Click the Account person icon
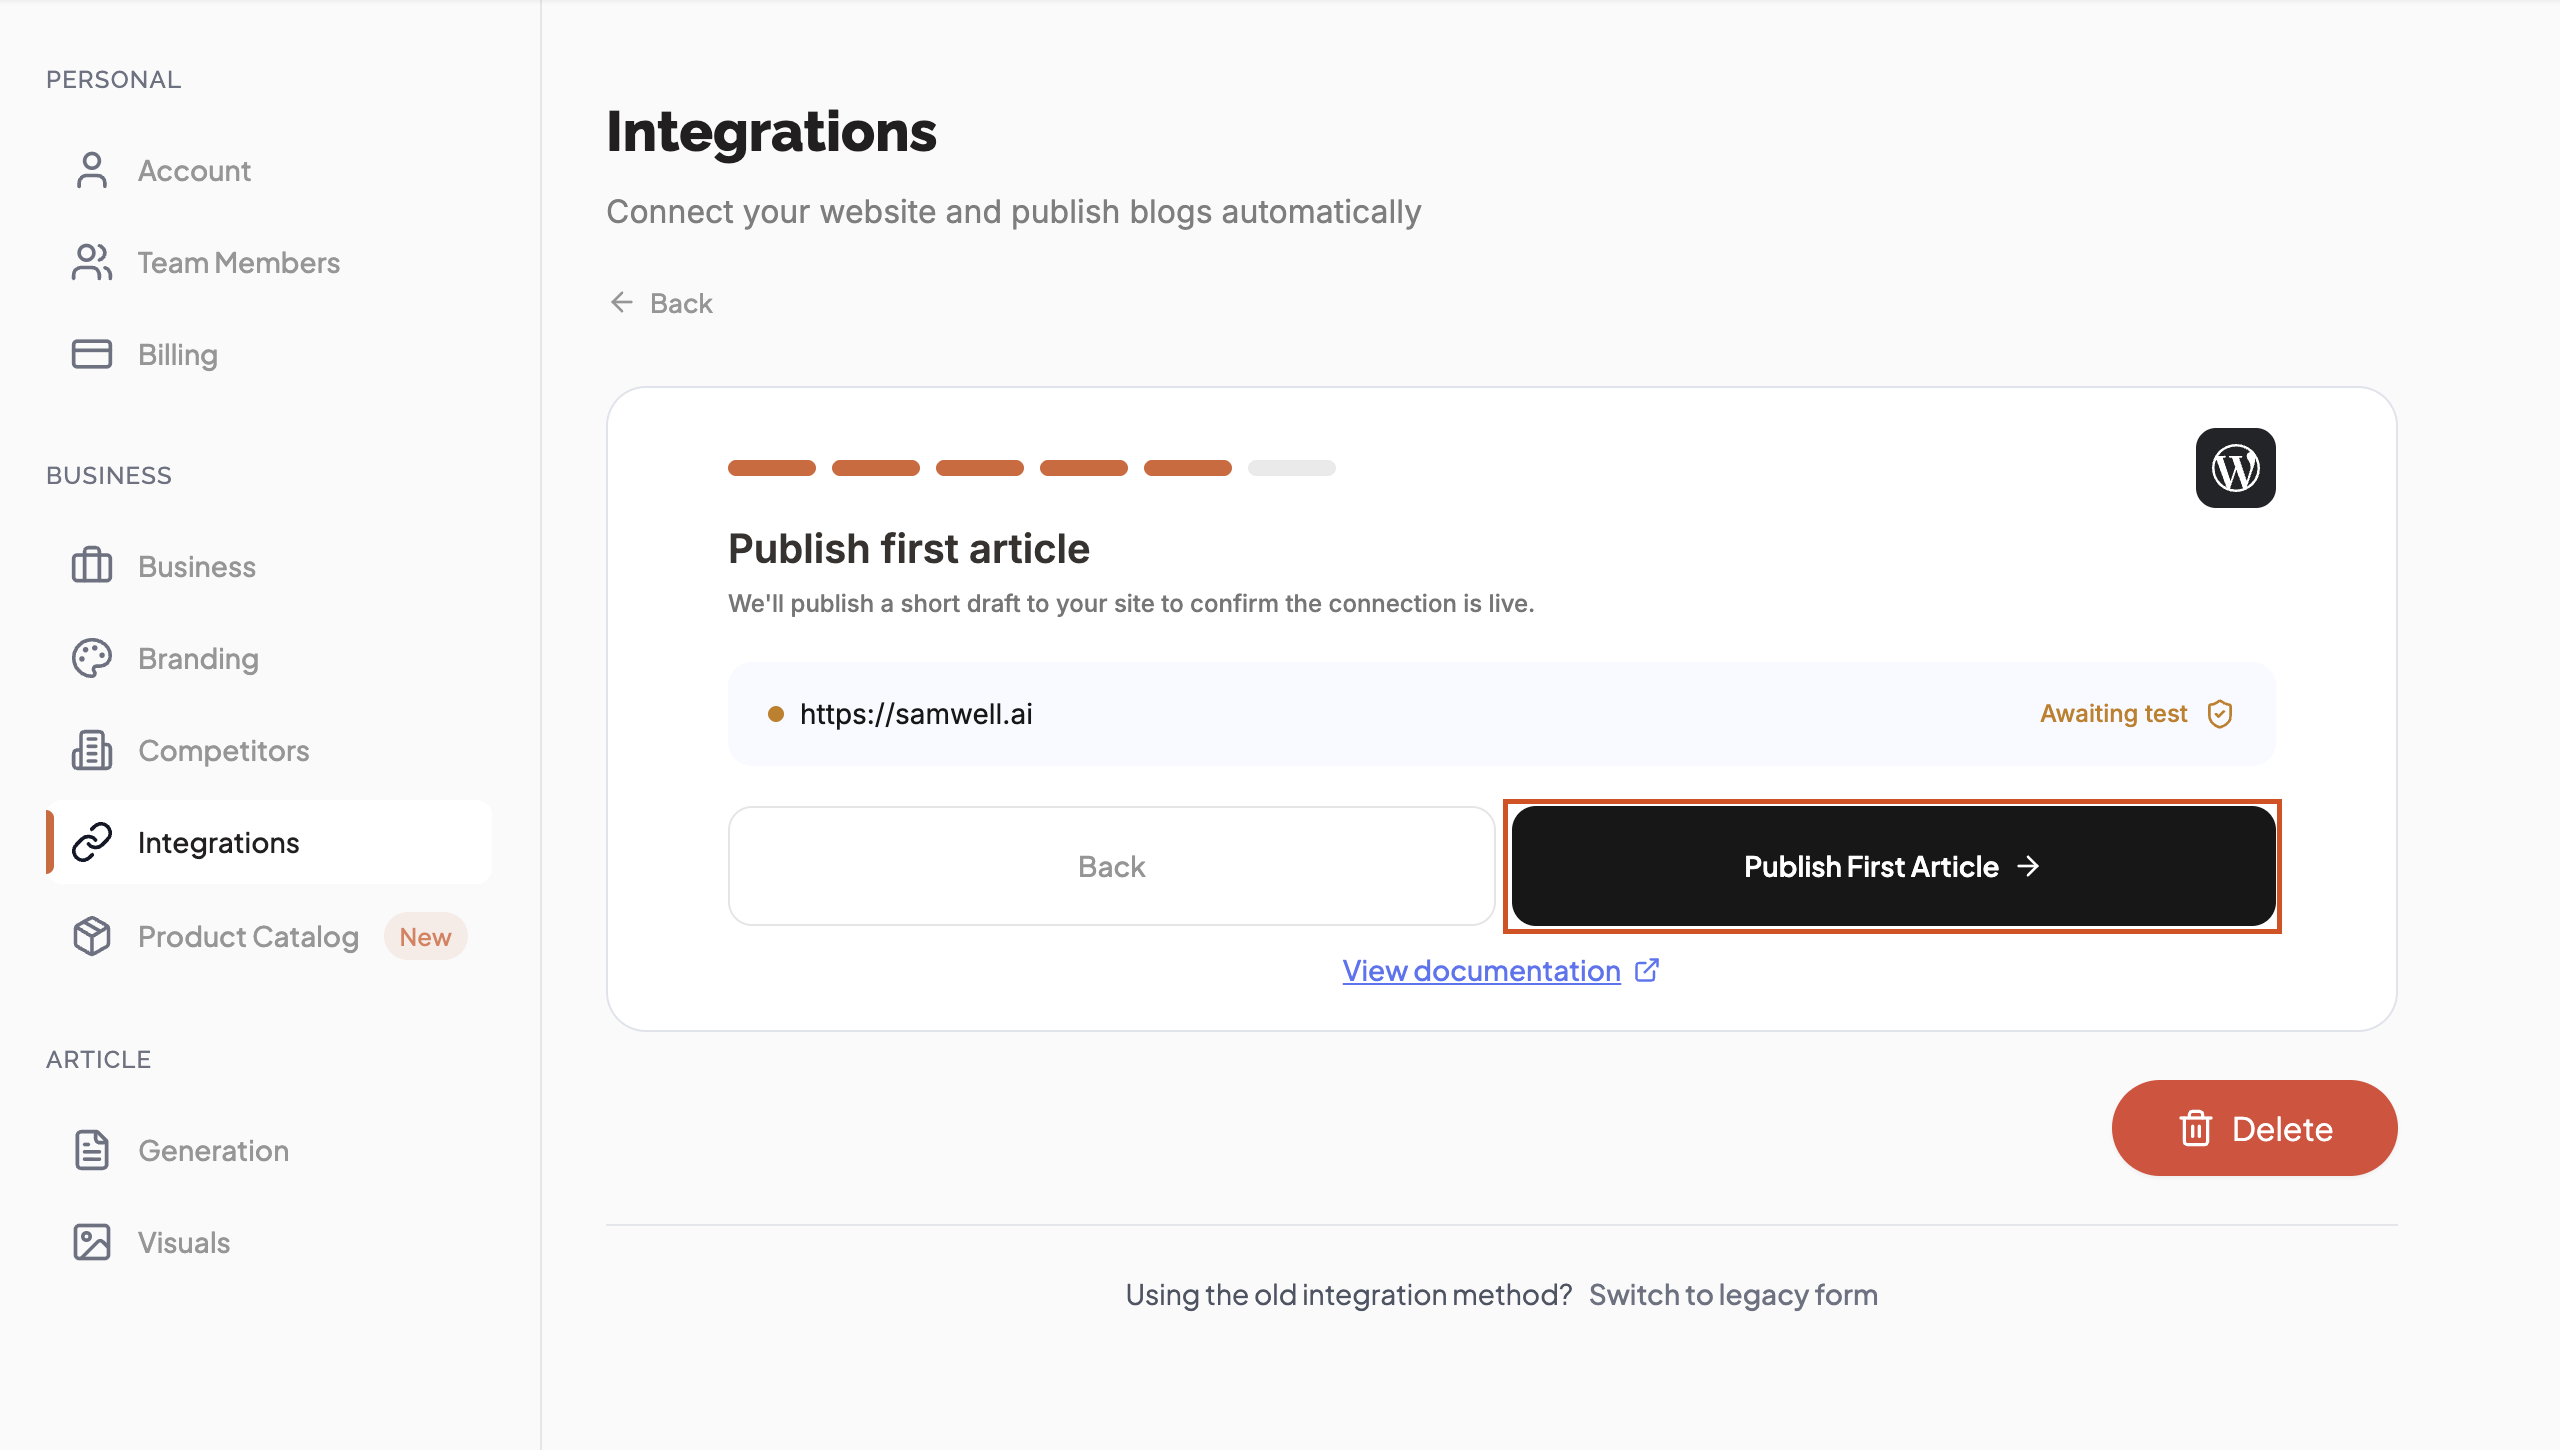 [92, 170]
